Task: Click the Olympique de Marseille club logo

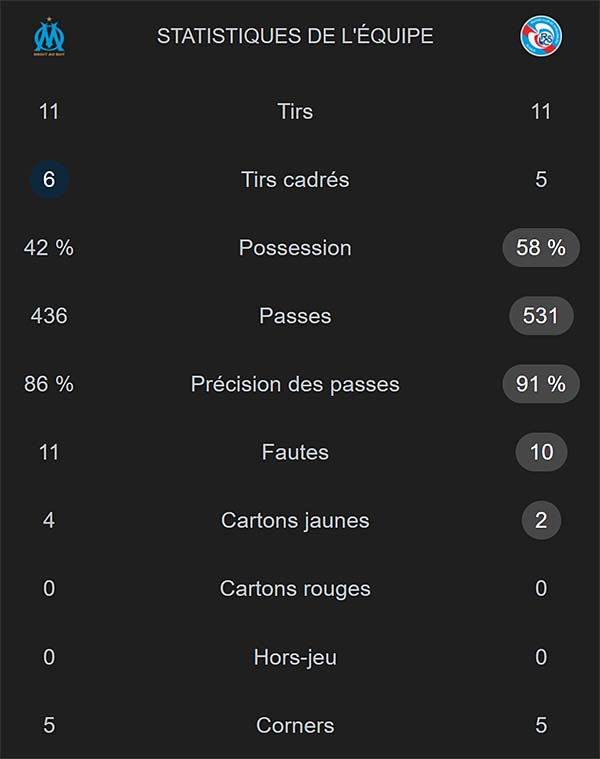Action: point(48,37)
